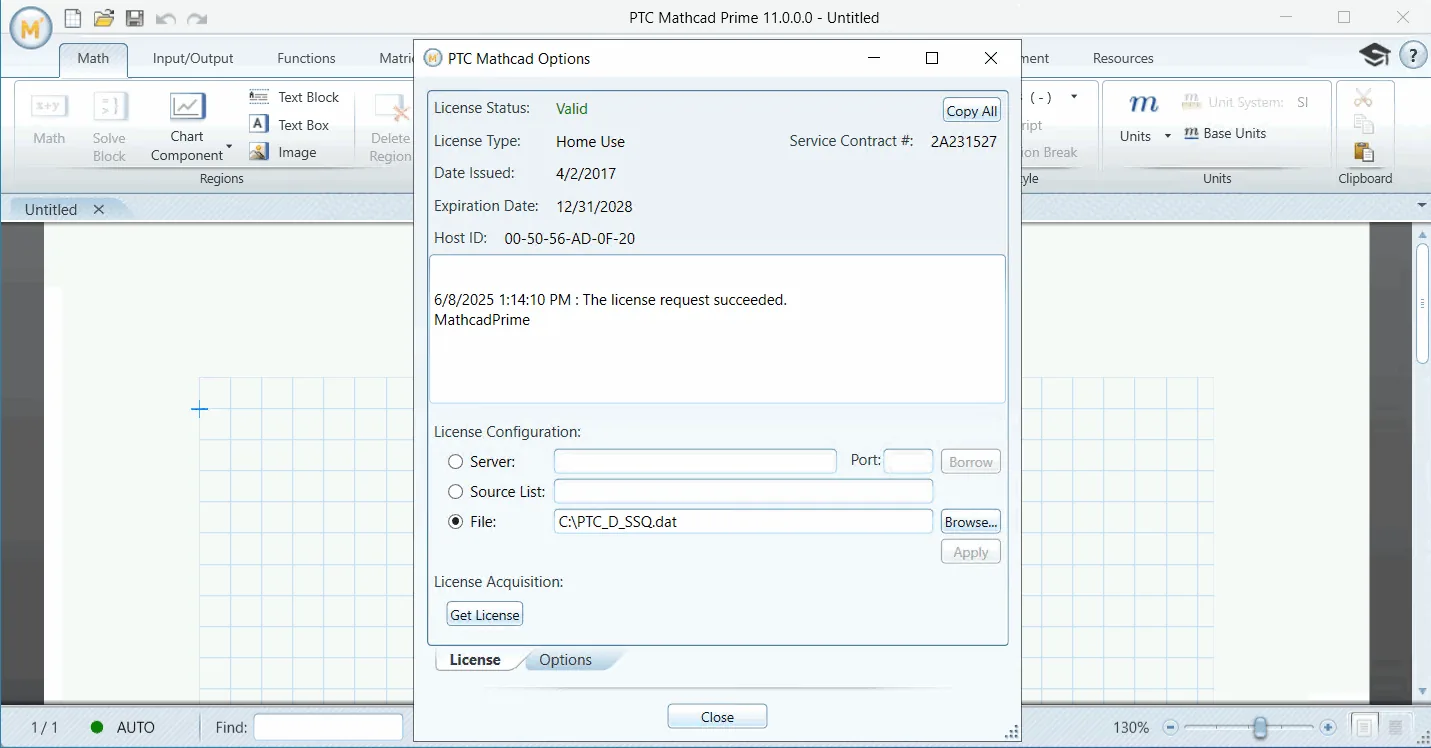Image resolution: width=1431 pixels, height=748 pixels.
Task: Click the Browse... button for license file
Action: 971,522
